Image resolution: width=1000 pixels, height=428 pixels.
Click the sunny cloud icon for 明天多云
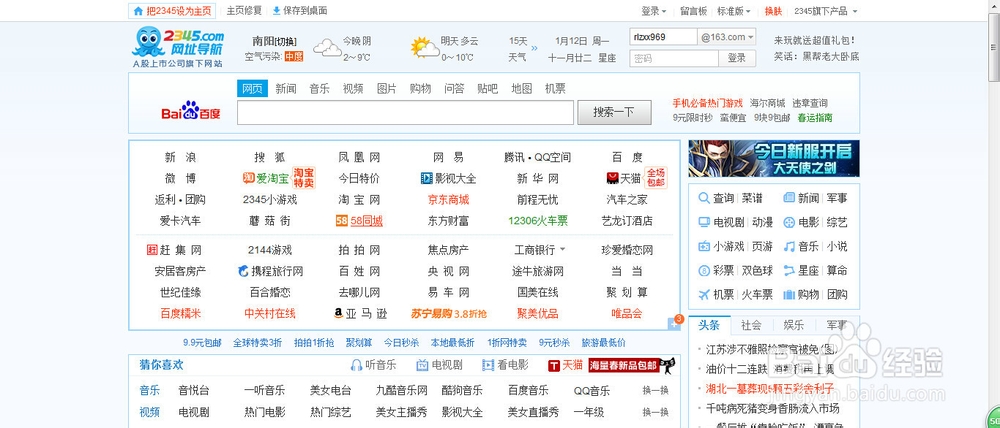pos(424,48)
